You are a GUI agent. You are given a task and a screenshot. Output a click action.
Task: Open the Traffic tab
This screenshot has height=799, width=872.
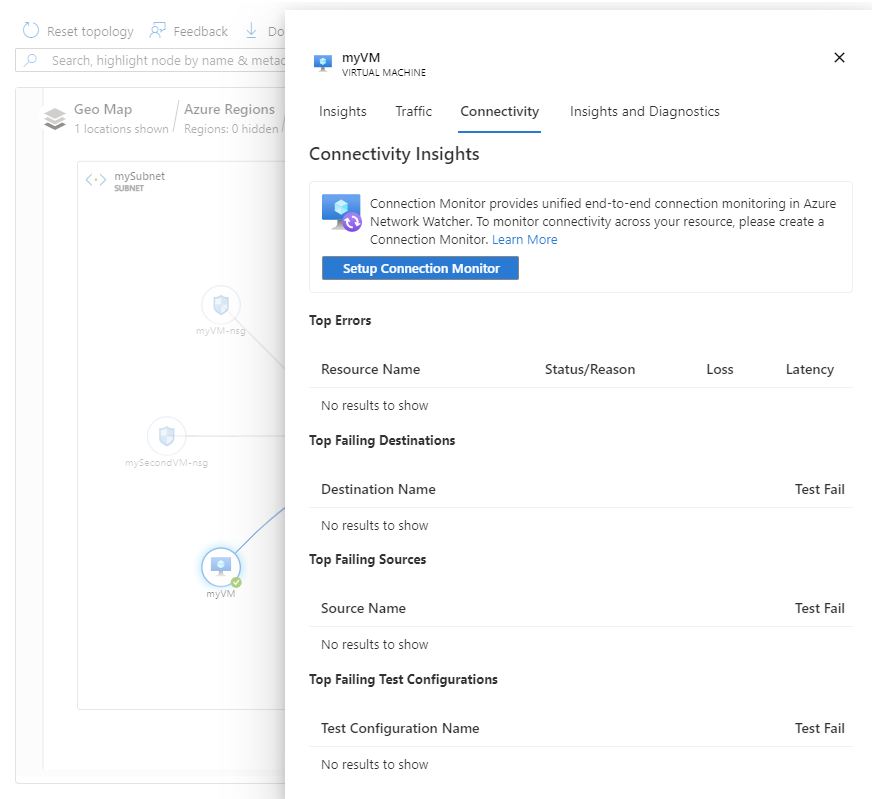point(413,111)
